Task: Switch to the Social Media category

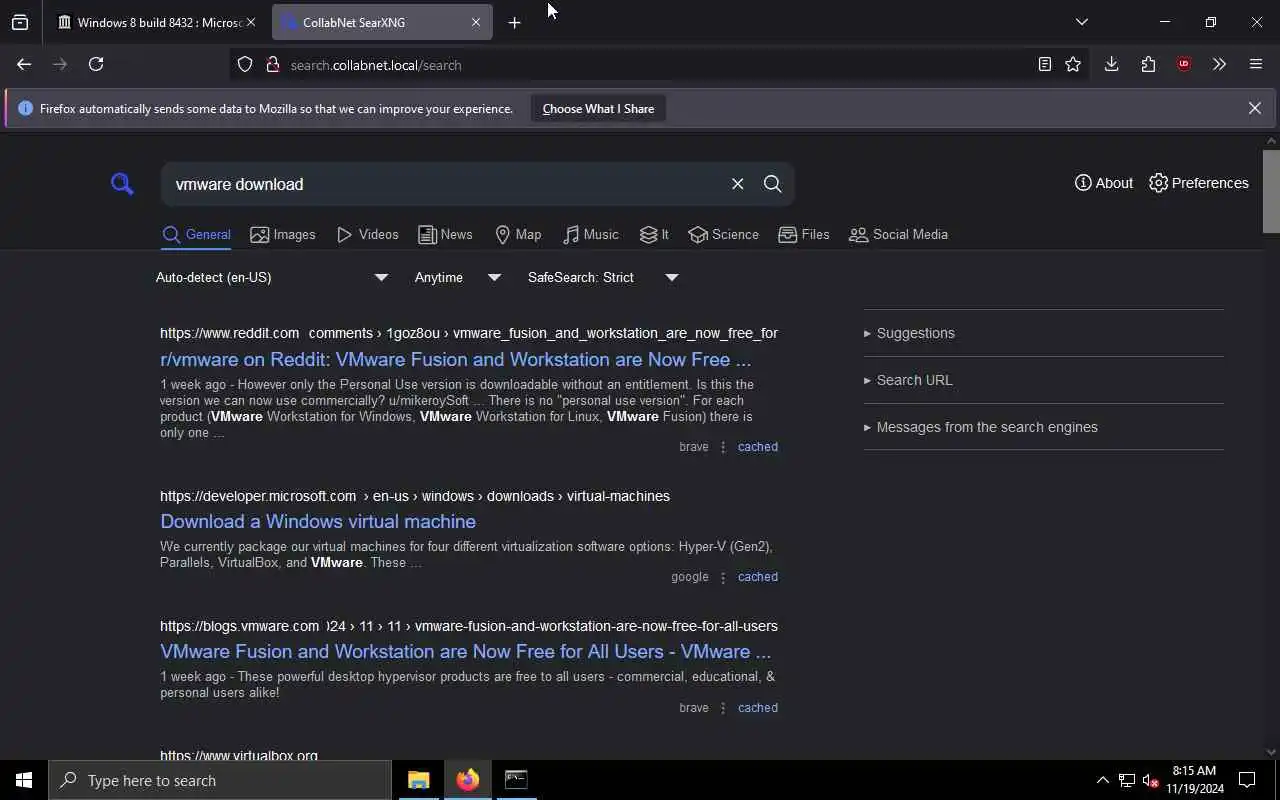Action: 898,234
